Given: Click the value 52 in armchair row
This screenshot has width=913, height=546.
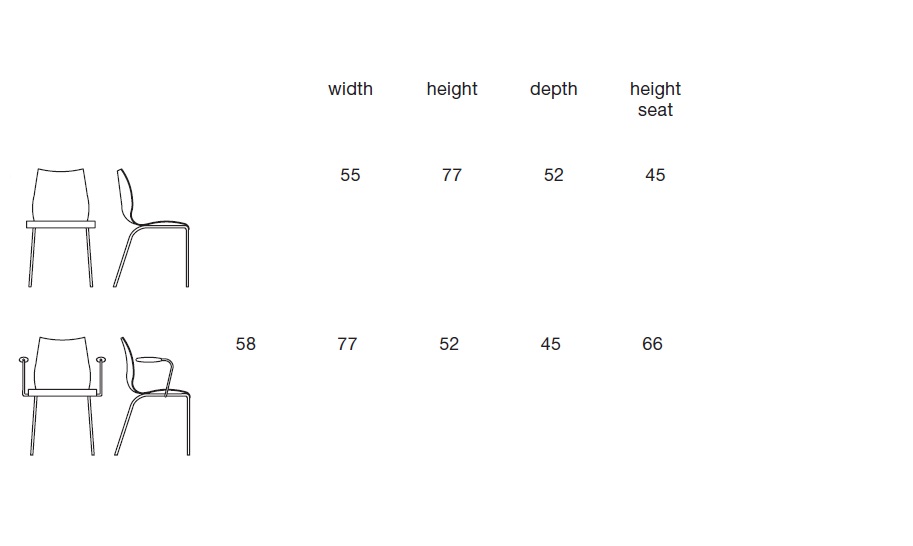Looking at the screenshot, I should coord(449,344).
